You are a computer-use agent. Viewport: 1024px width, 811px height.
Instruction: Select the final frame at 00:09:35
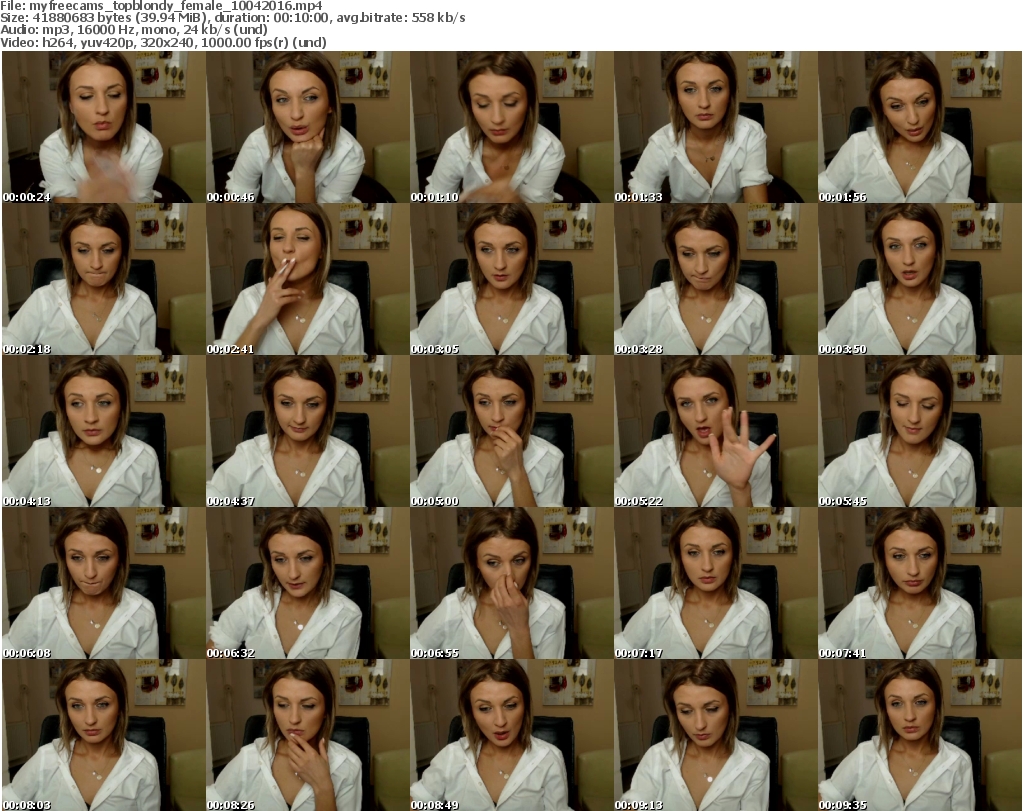tap(919, 735)
